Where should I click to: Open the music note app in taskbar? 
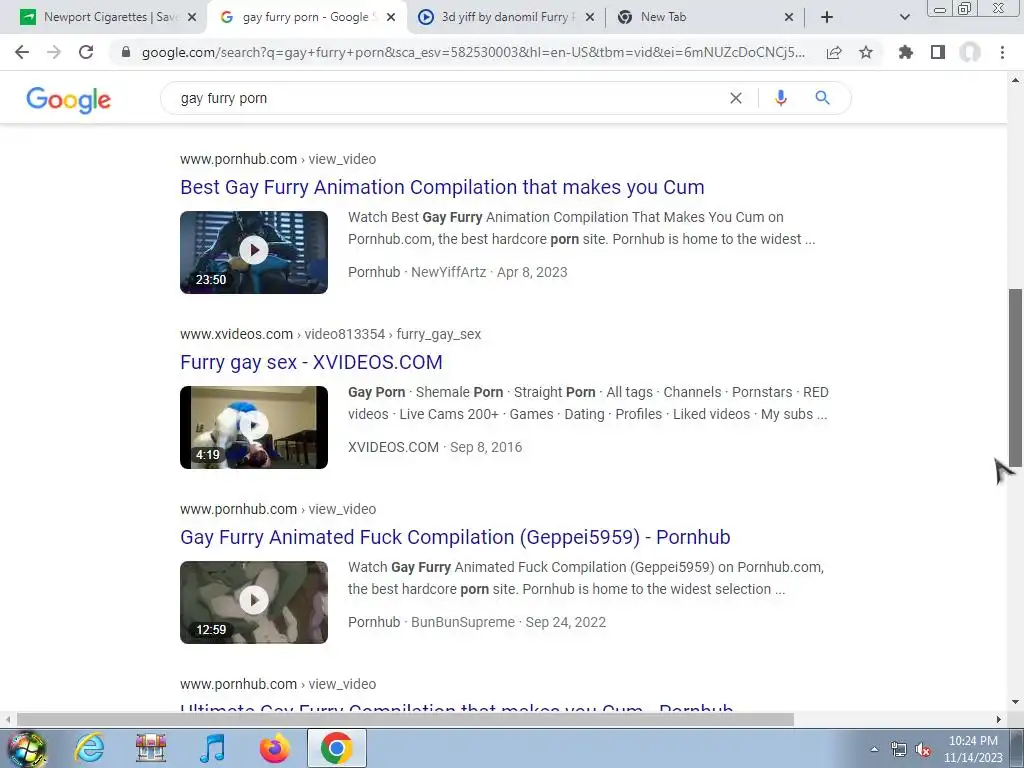coord(212,748)
